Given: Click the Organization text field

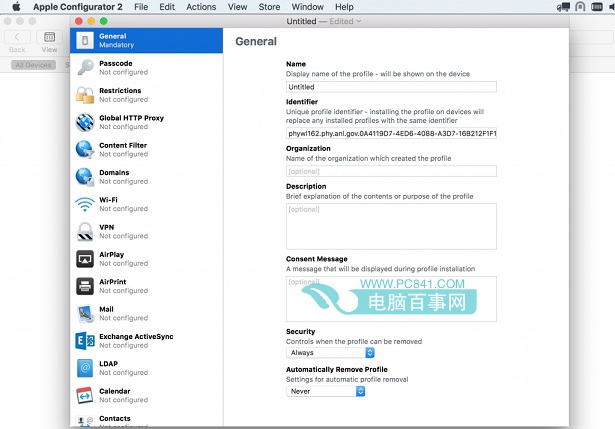Looking at the screenshot, I should click(391, 171).
